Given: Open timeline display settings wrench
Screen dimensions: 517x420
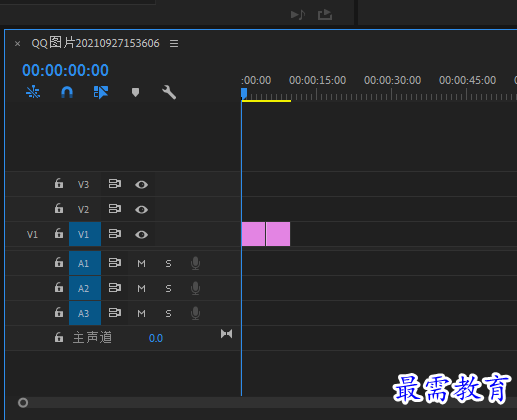Looking at the screenshot, I should 169,92.
